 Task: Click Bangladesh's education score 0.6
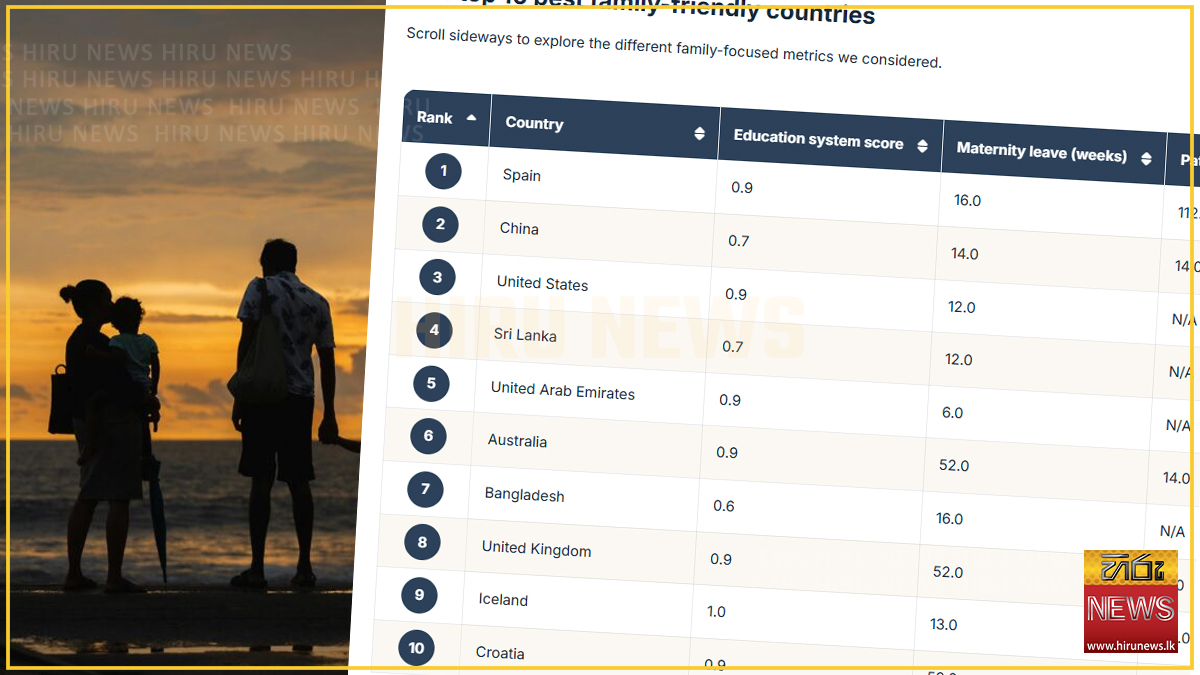(724, 506)
